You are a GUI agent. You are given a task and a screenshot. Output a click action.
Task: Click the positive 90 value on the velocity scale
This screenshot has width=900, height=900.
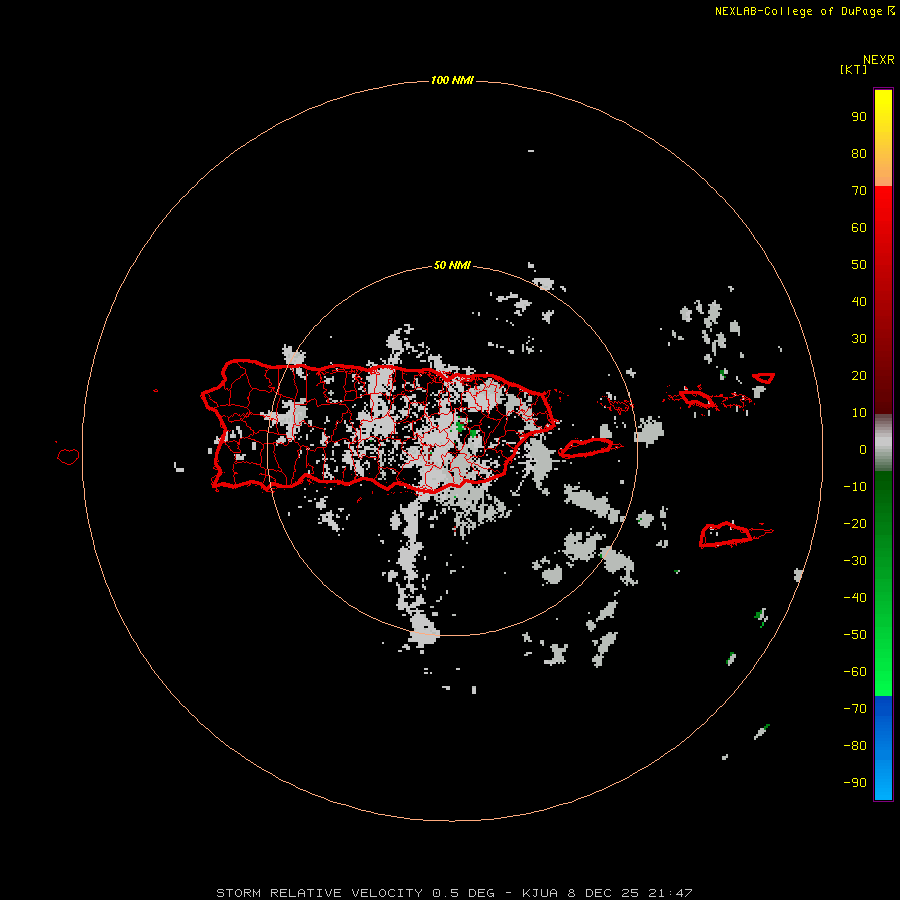(x=859, y=117)
